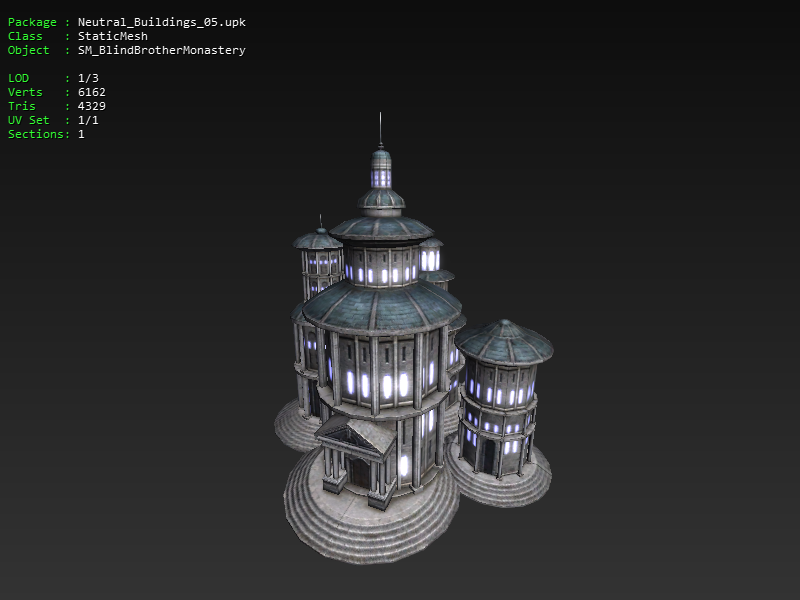Select the Tris count 4329
Image resolution: width=800 pixels, height=600 pixels.
pyautogui.click(x=92, y=106)
